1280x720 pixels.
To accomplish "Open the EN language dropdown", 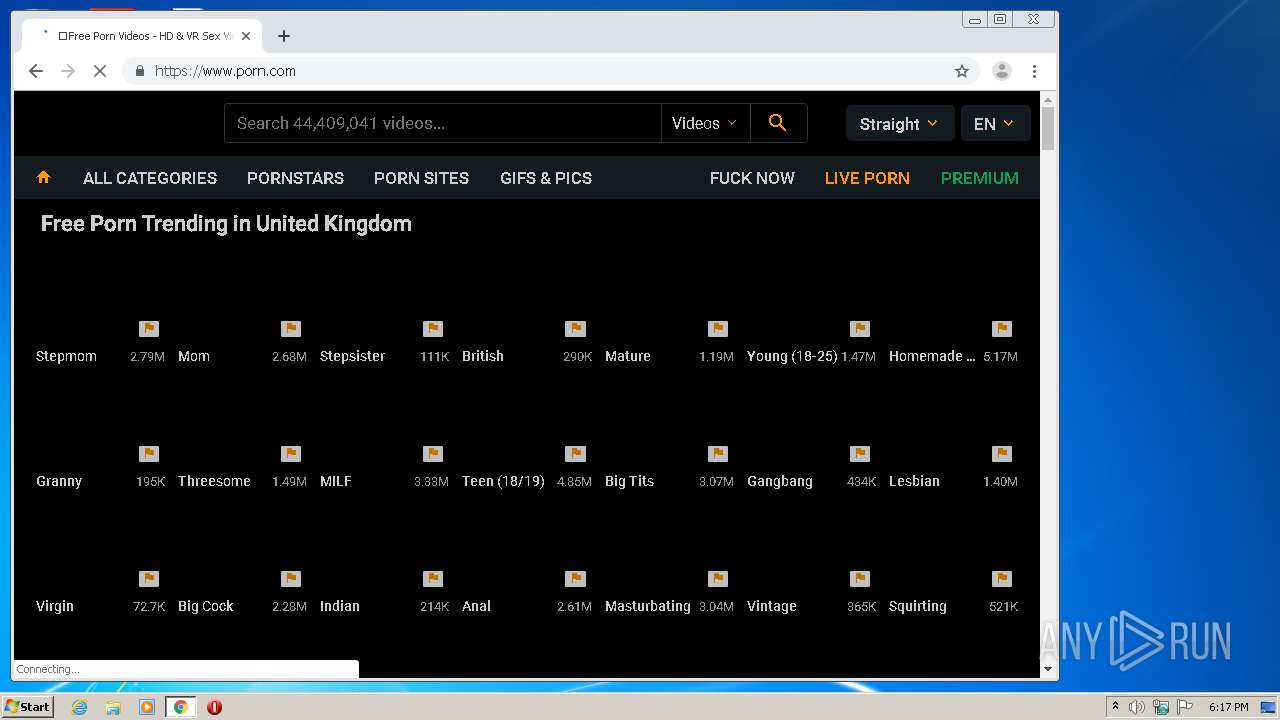I will point(995,124).
